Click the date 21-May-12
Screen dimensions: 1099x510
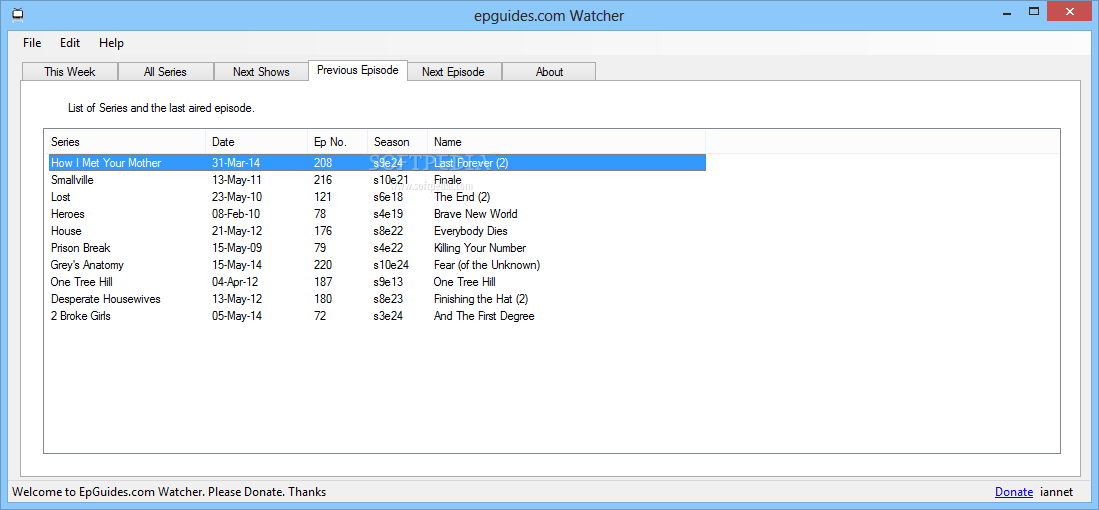tap(236, 230)
